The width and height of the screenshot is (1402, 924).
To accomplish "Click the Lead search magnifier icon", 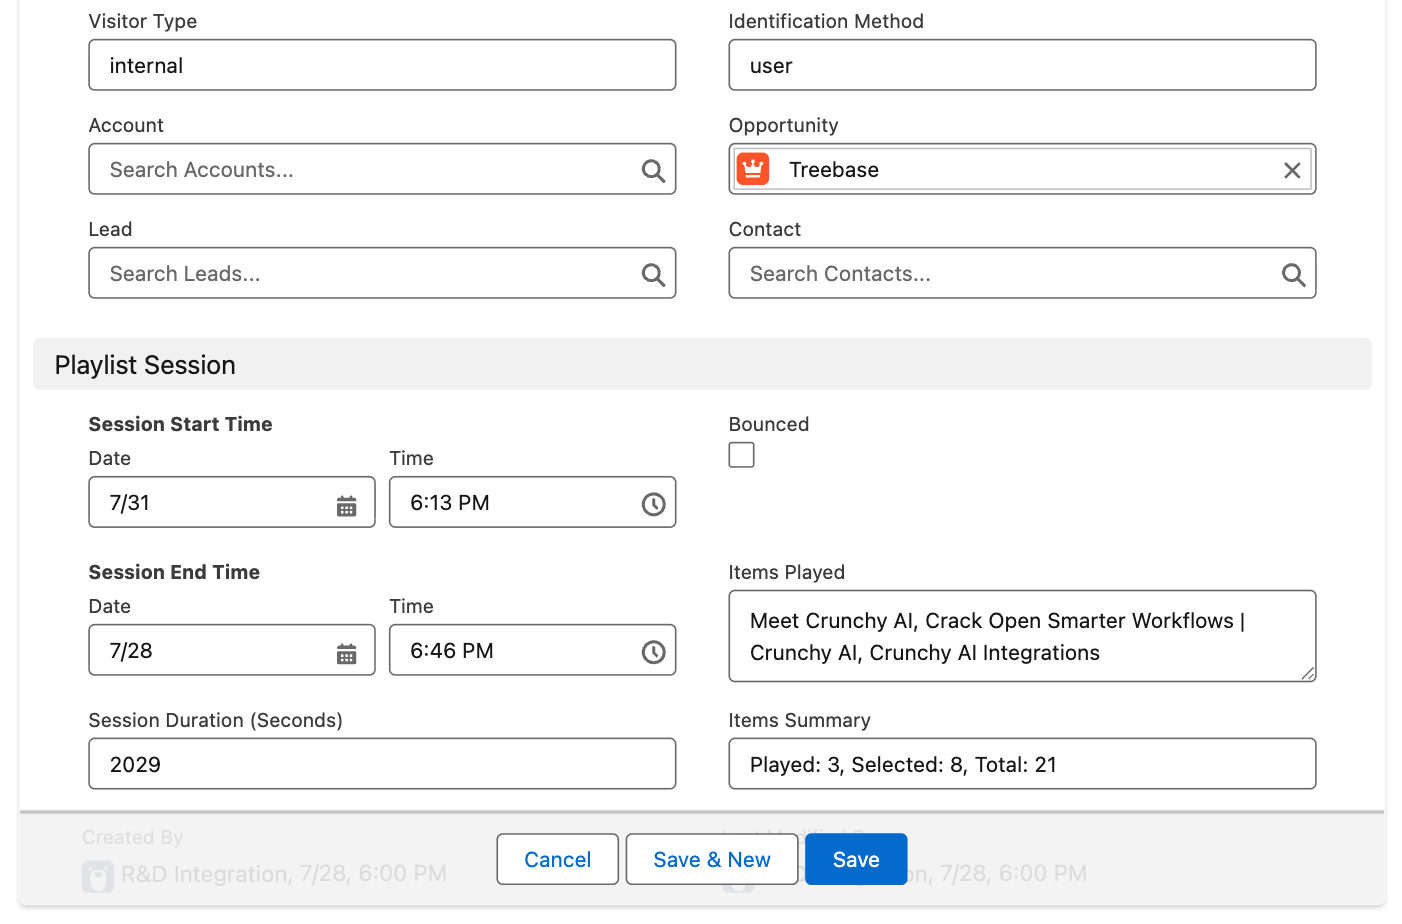I will pyautogui.click(x=653, y=273).
